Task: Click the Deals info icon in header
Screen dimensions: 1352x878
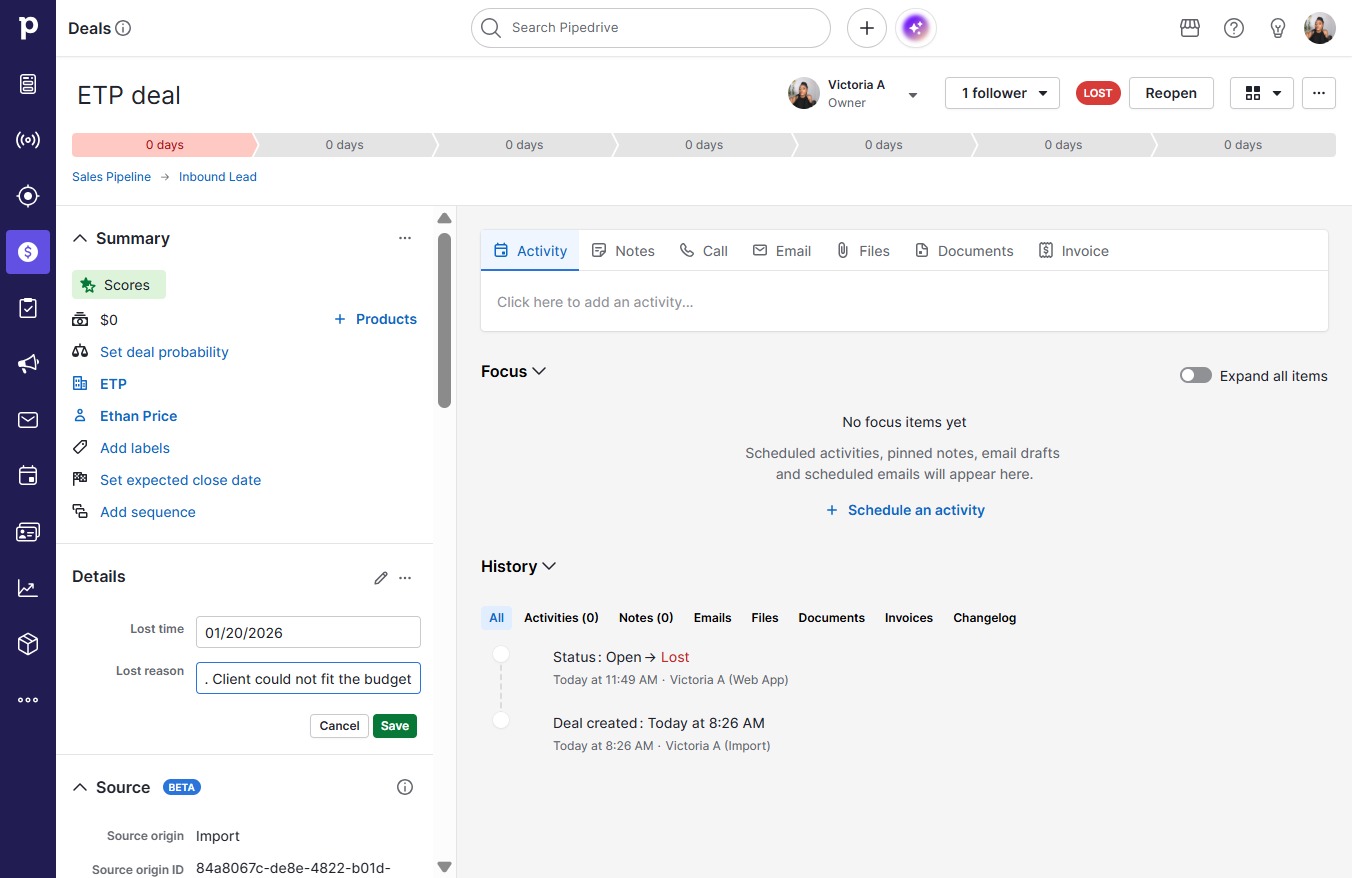Action: tap(124, 28)
